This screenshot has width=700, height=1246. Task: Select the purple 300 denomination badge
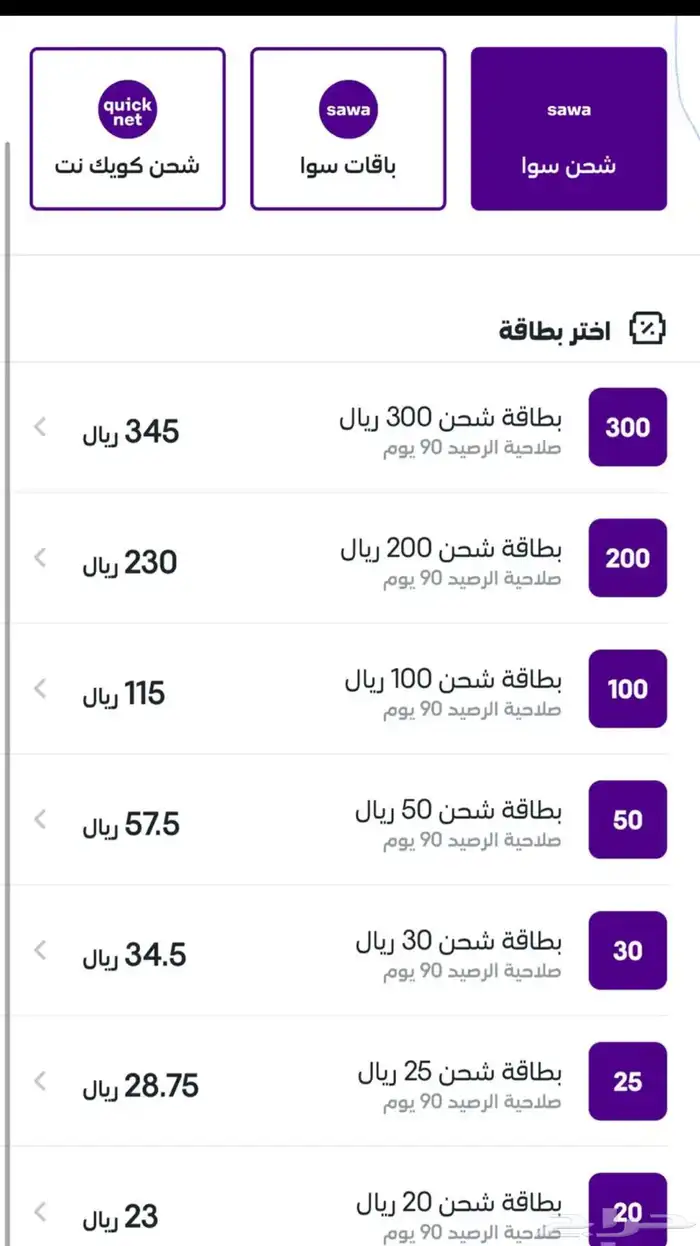[x=627, y=427]
